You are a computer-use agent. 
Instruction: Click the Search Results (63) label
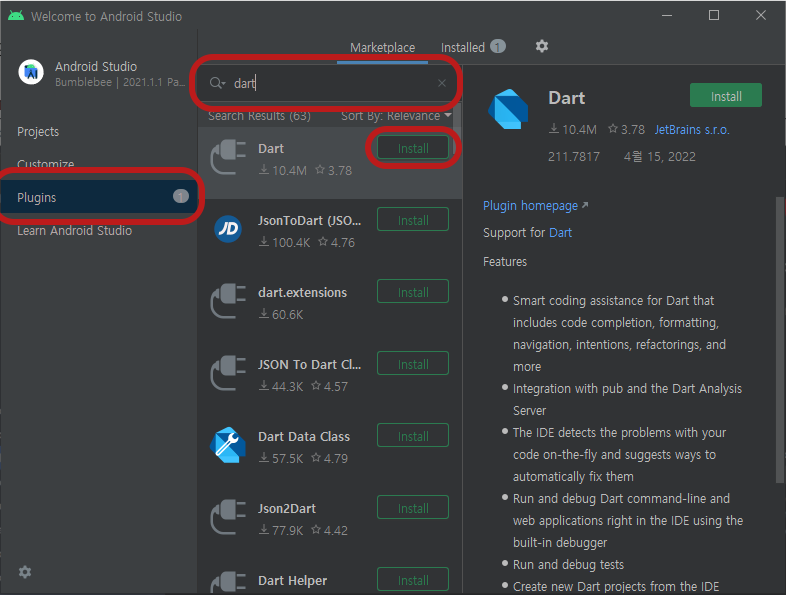click(x=259, y=116)
